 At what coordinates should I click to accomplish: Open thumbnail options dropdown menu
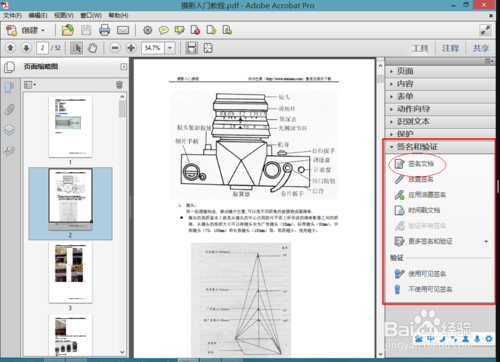tap(30, 85)
